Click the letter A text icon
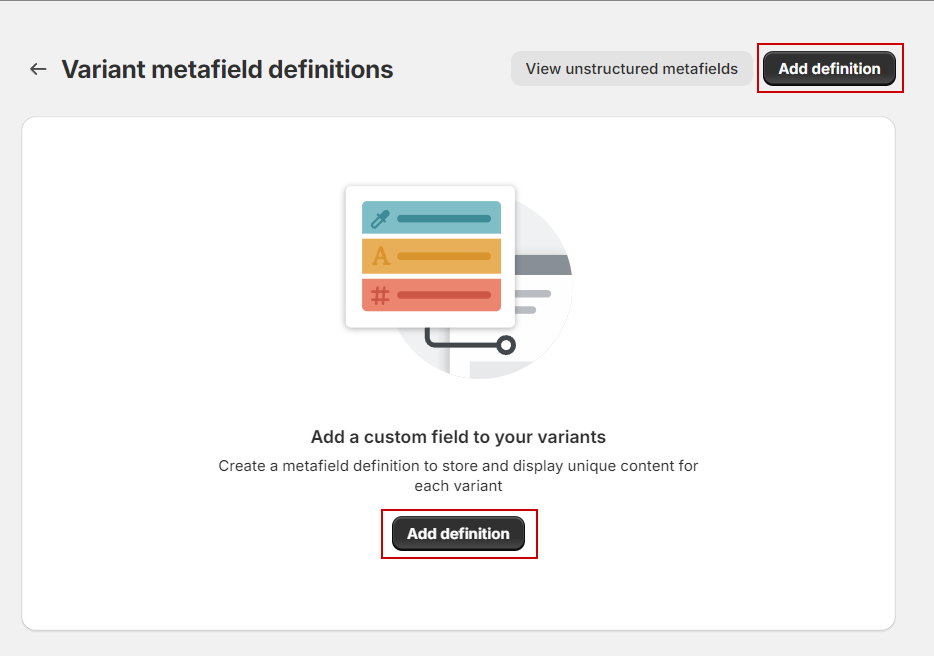Screen dimensions: 934x656 (x=380, y=257)
